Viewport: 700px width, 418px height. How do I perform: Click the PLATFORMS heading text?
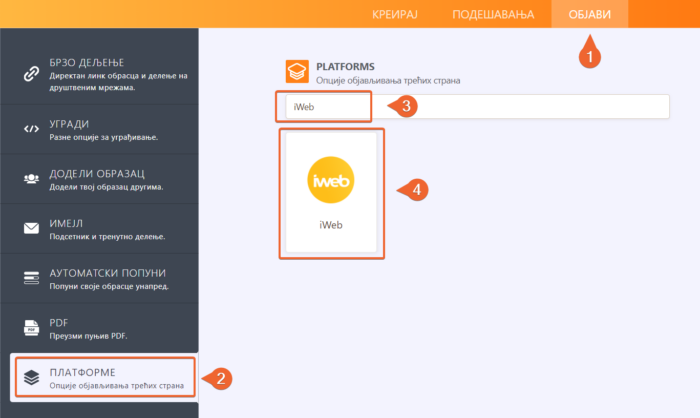[345, 67]
